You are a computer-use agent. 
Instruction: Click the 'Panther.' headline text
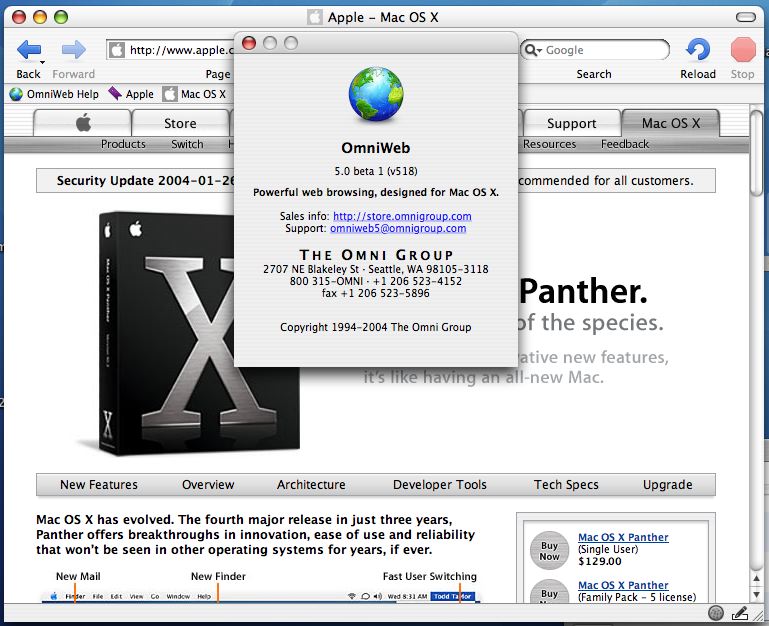pyautogui.click(x=583, y=291)
